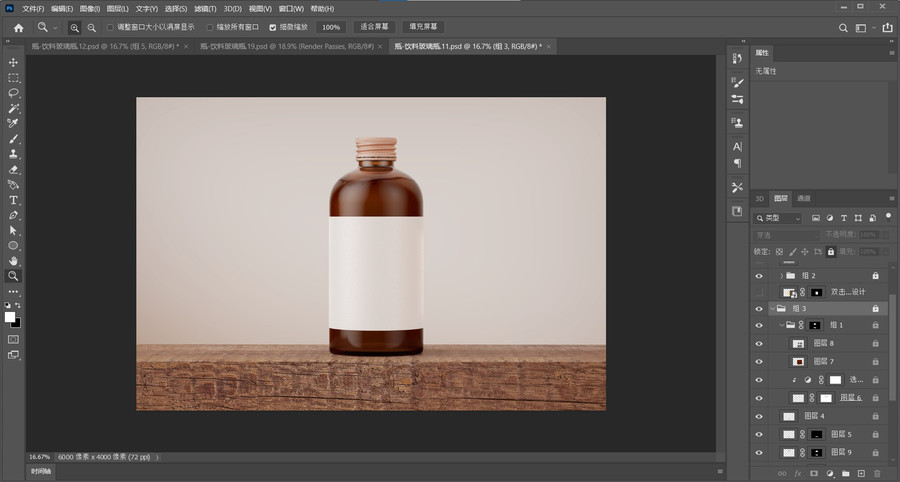Hide 图层 8 with its eye icon
This screenshot has width=900, height=482.
[759, 344]
